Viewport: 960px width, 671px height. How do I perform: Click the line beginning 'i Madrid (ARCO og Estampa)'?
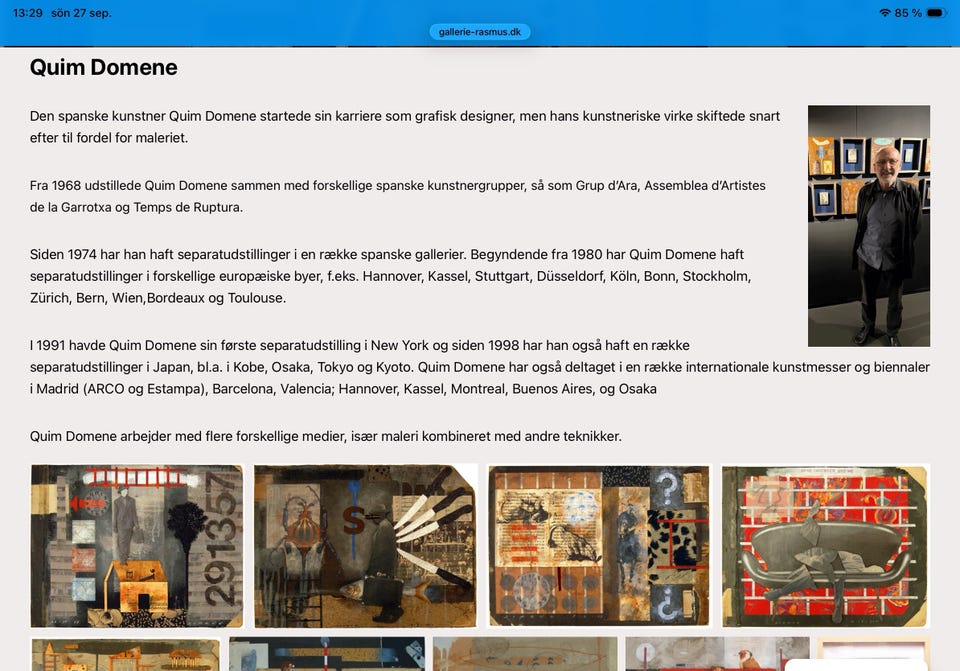(343, 389)
